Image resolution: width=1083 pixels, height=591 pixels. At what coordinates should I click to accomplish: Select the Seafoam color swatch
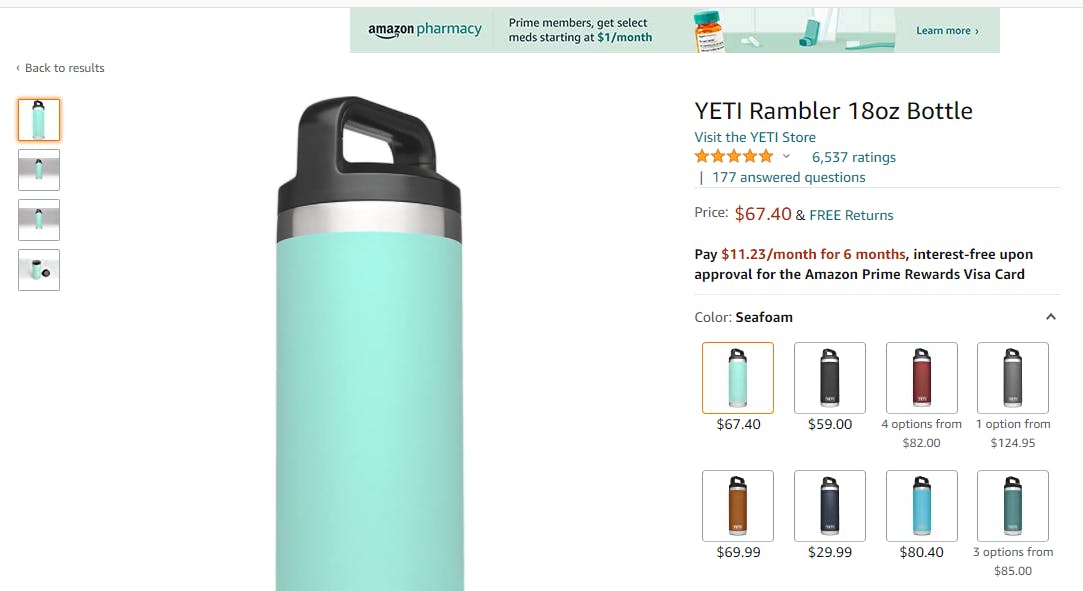pos(738,377)
